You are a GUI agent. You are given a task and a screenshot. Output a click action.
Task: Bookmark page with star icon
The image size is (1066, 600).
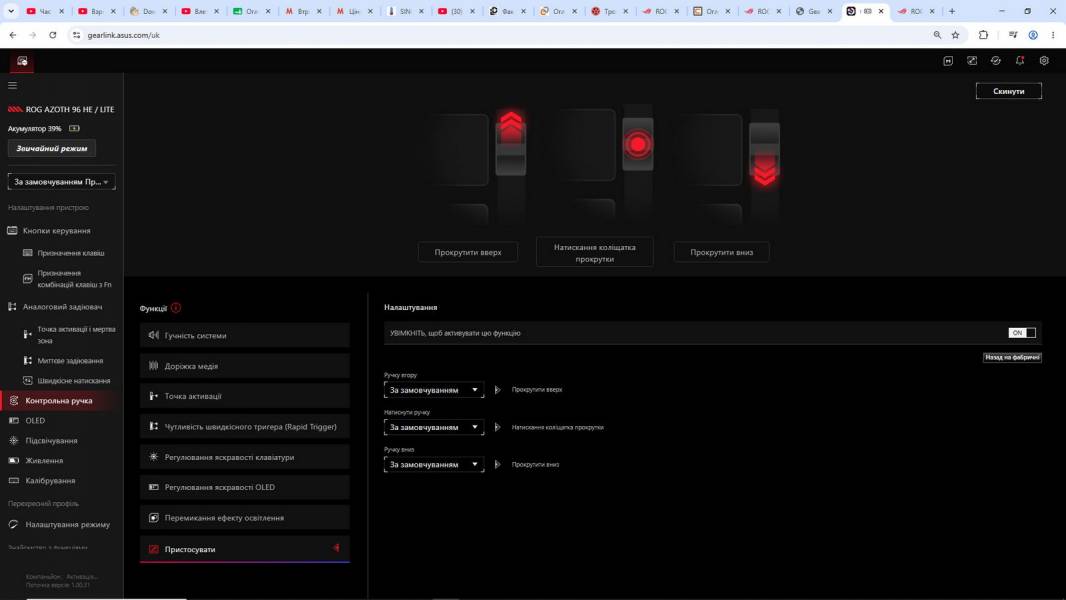click(x=955, y=35)
